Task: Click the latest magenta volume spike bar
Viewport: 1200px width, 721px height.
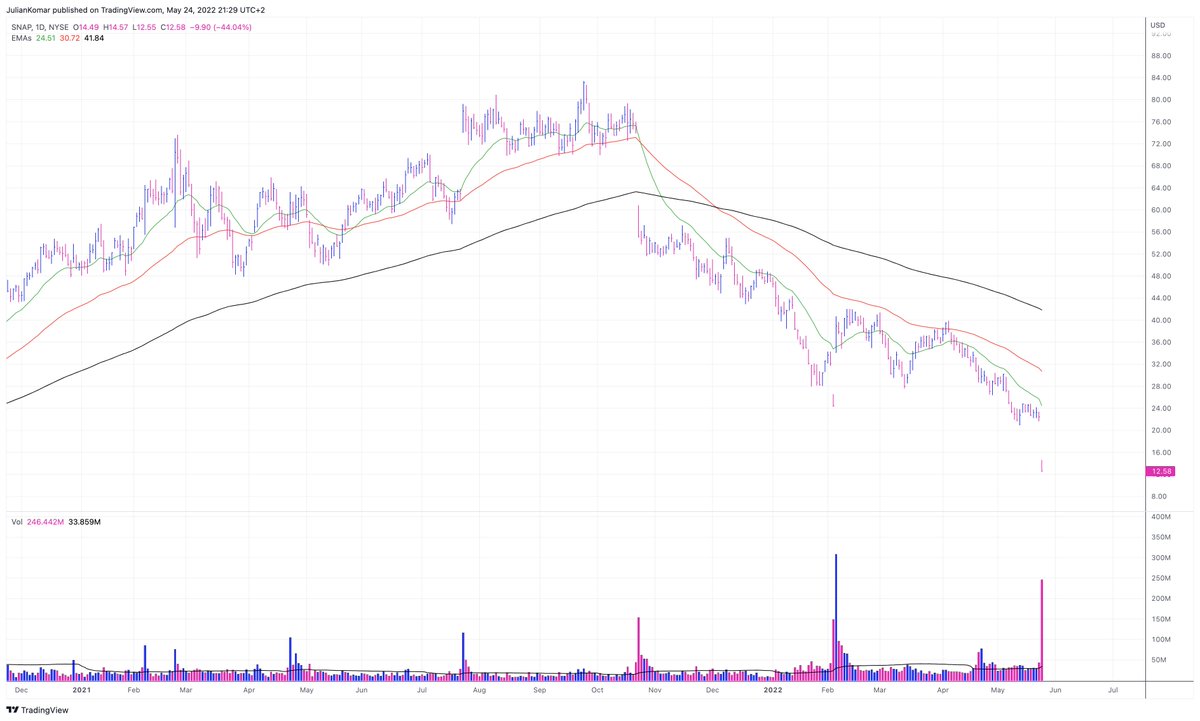Action: coord(1042,630)
